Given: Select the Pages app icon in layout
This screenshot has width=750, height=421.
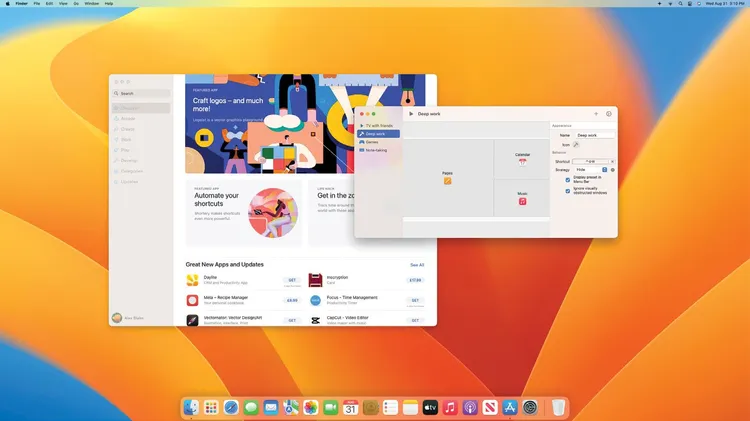Looking at the screenshot, I should [448, 181].
